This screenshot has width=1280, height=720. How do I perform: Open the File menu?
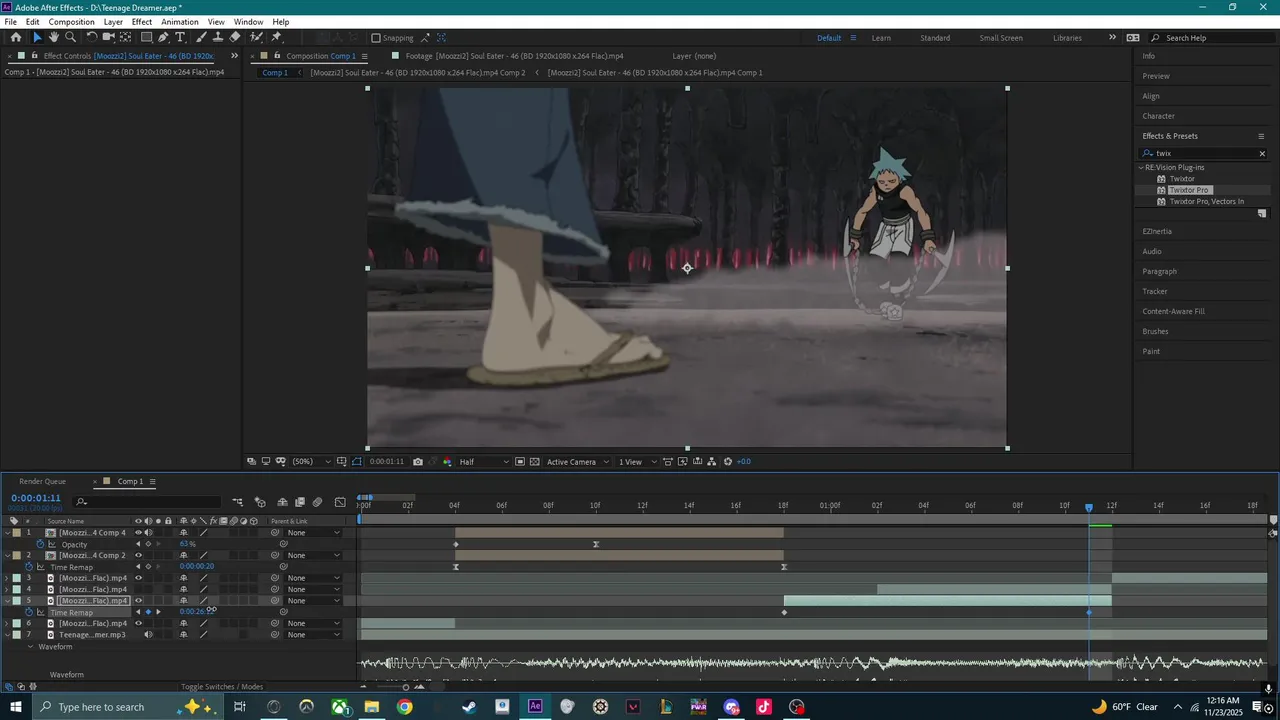point(10,22)
